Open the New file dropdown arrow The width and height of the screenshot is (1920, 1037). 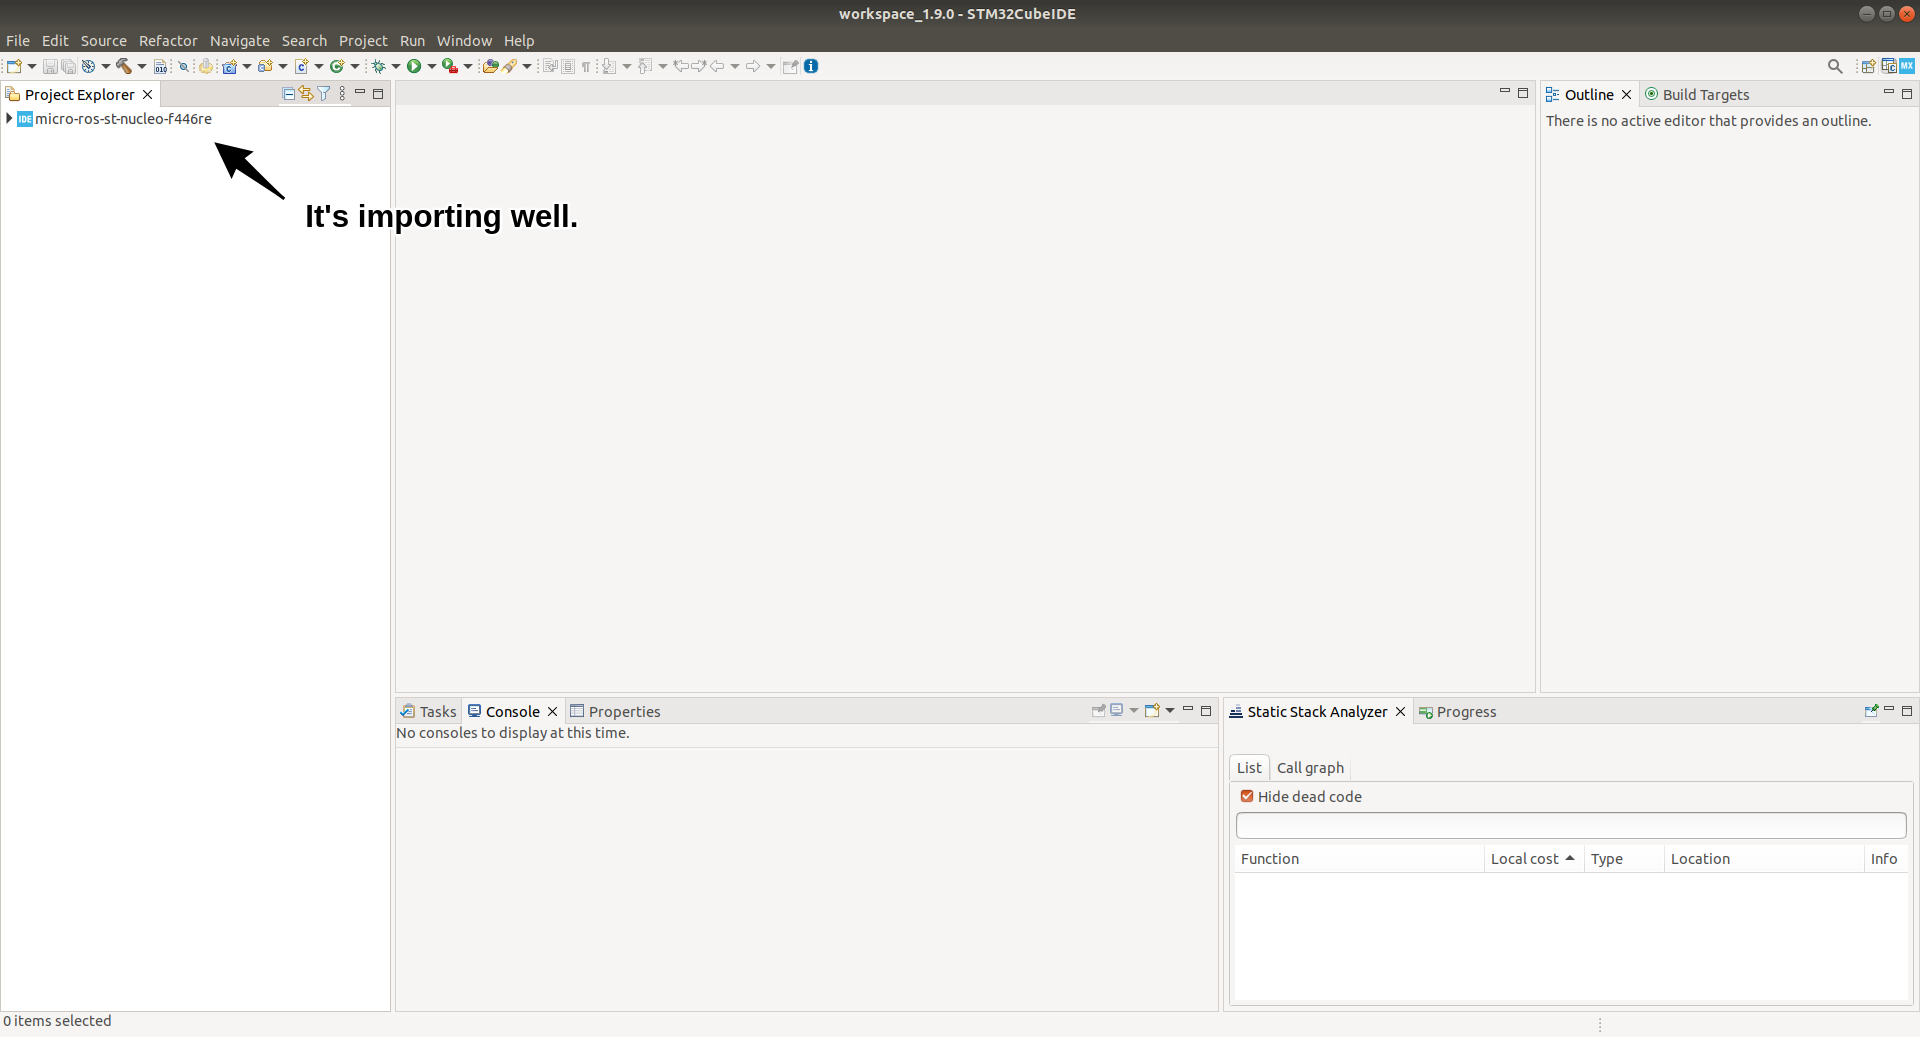click(x=32, y=66)
